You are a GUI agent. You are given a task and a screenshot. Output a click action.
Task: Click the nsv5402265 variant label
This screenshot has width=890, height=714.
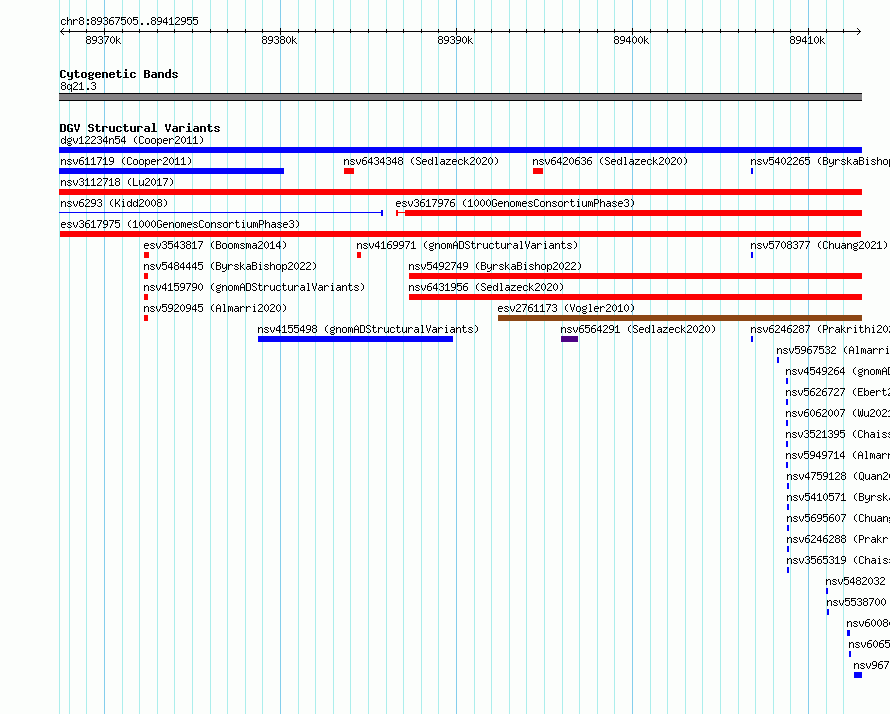(820, 161)
